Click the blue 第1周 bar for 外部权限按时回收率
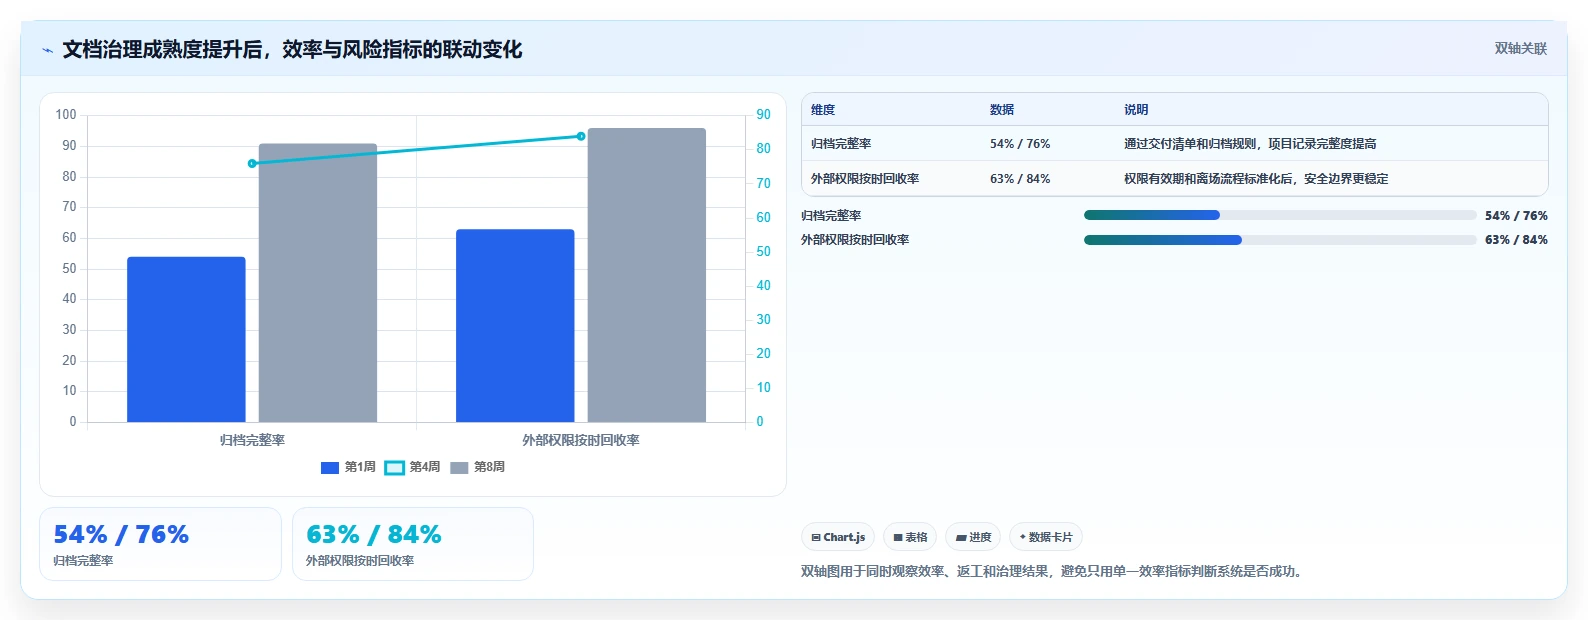Image resolution: width=1588 pixels, height=620 pixels. coord(515,326)
